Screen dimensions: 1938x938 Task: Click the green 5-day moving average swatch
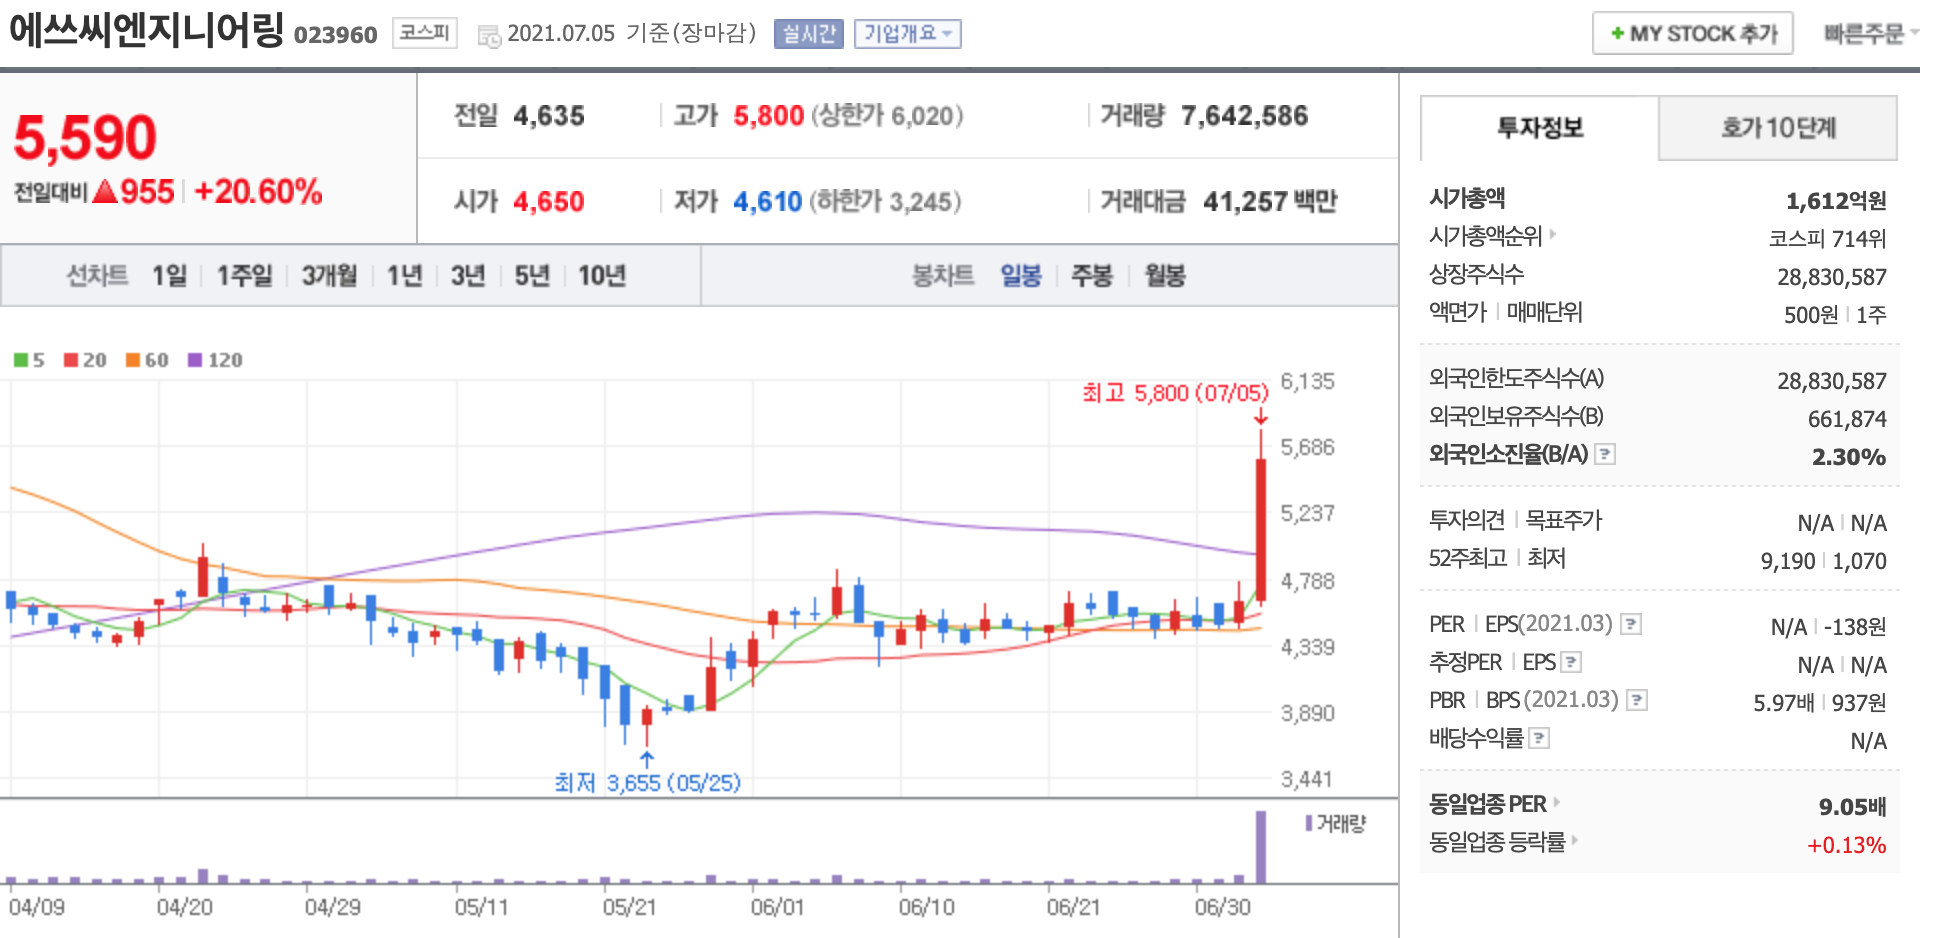point(20,360)
